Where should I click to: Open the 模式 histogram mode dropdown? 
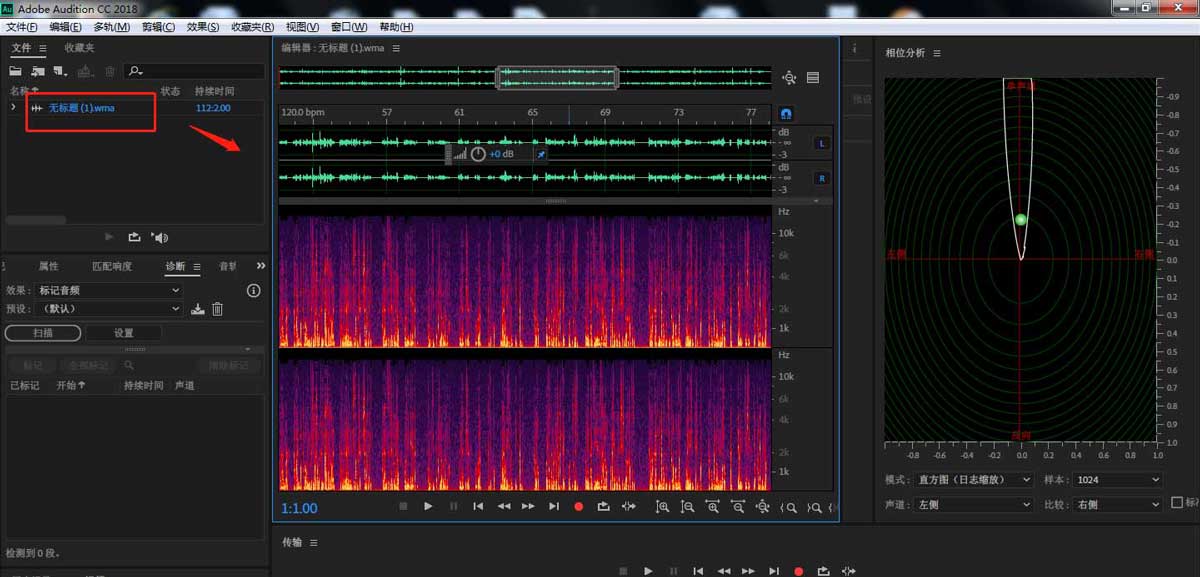(x=973, y=480)
